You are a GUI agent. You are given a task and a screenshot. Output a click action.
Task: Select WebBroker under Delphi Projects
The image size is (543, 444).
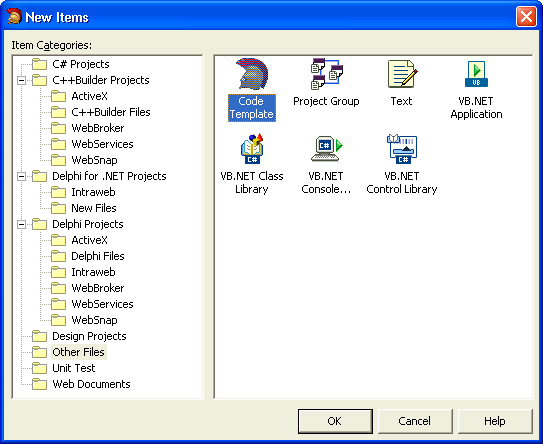click(98, 288)
